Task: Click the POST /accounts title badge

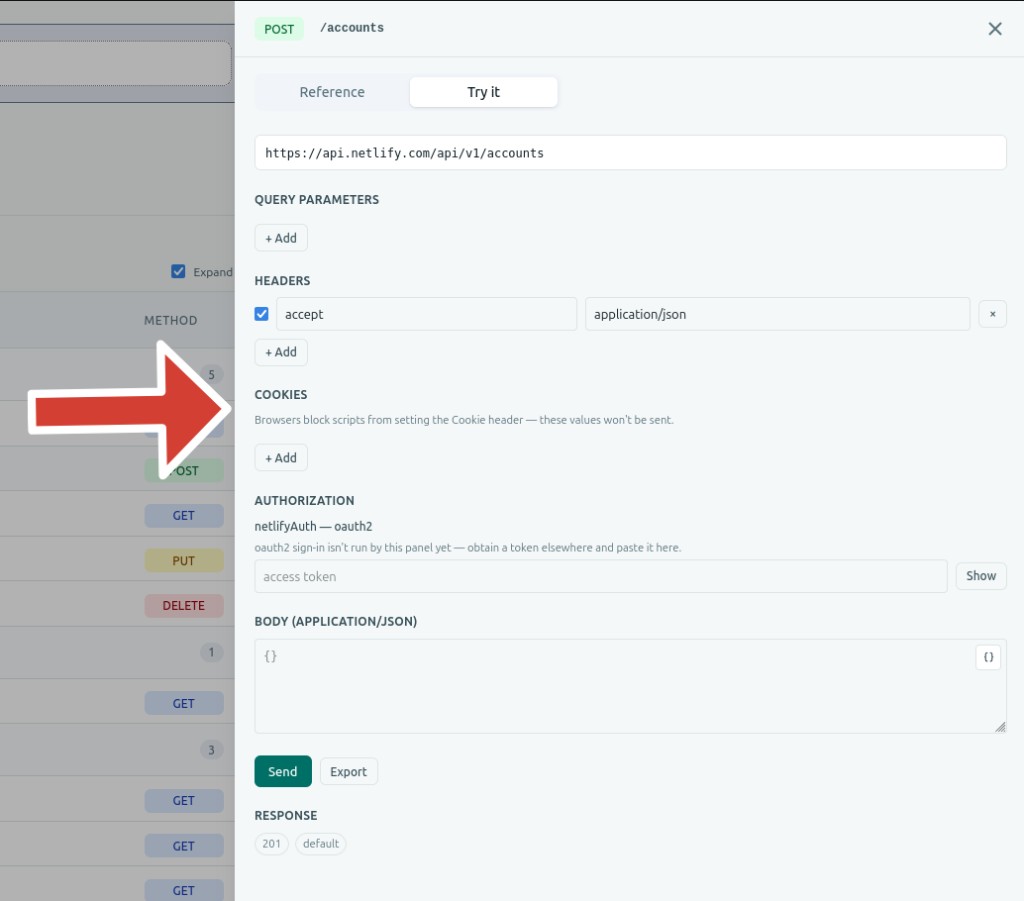Action: tap(279, 29)
